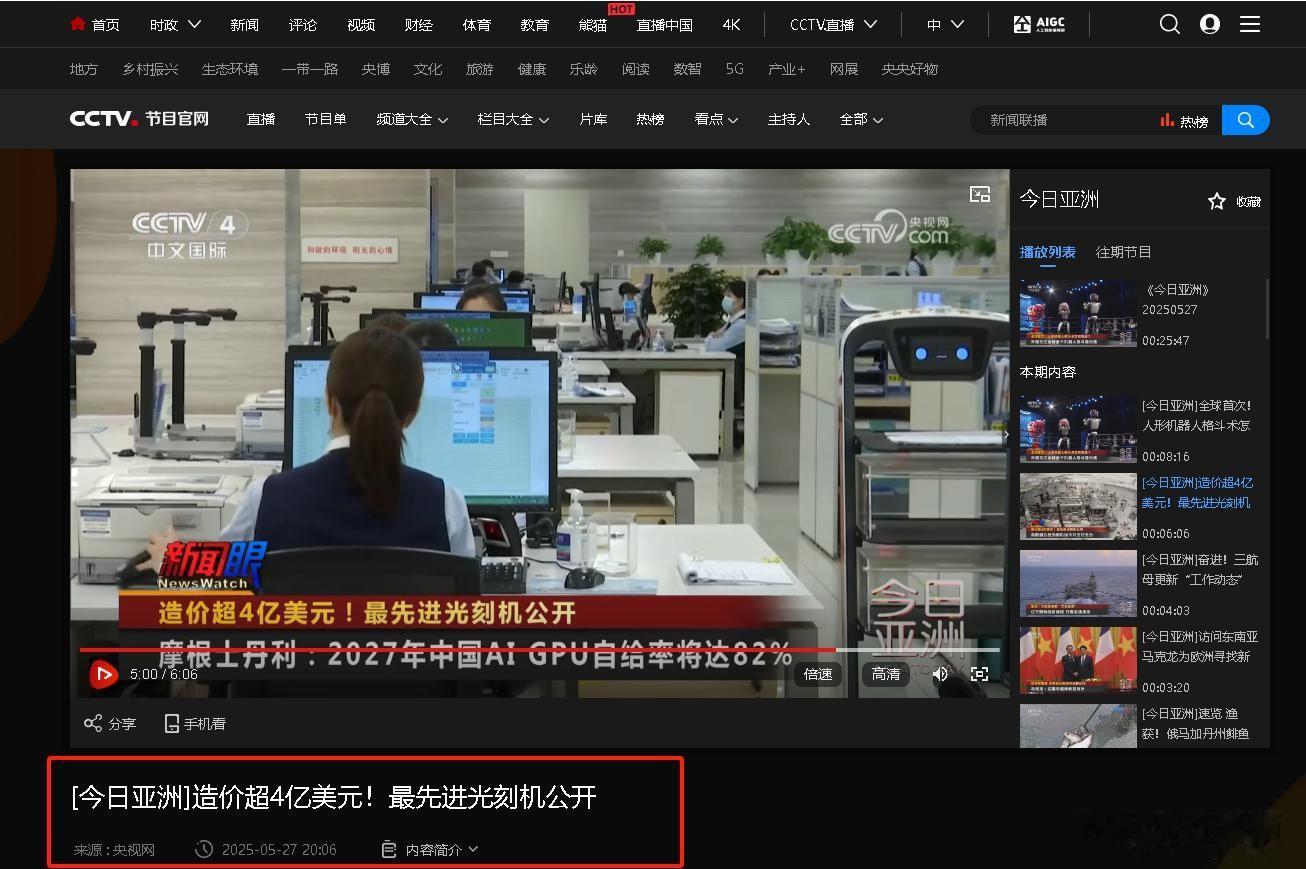1306x869 pixels.
Task: Seek on the video progress bar
Action: [540, 650]
